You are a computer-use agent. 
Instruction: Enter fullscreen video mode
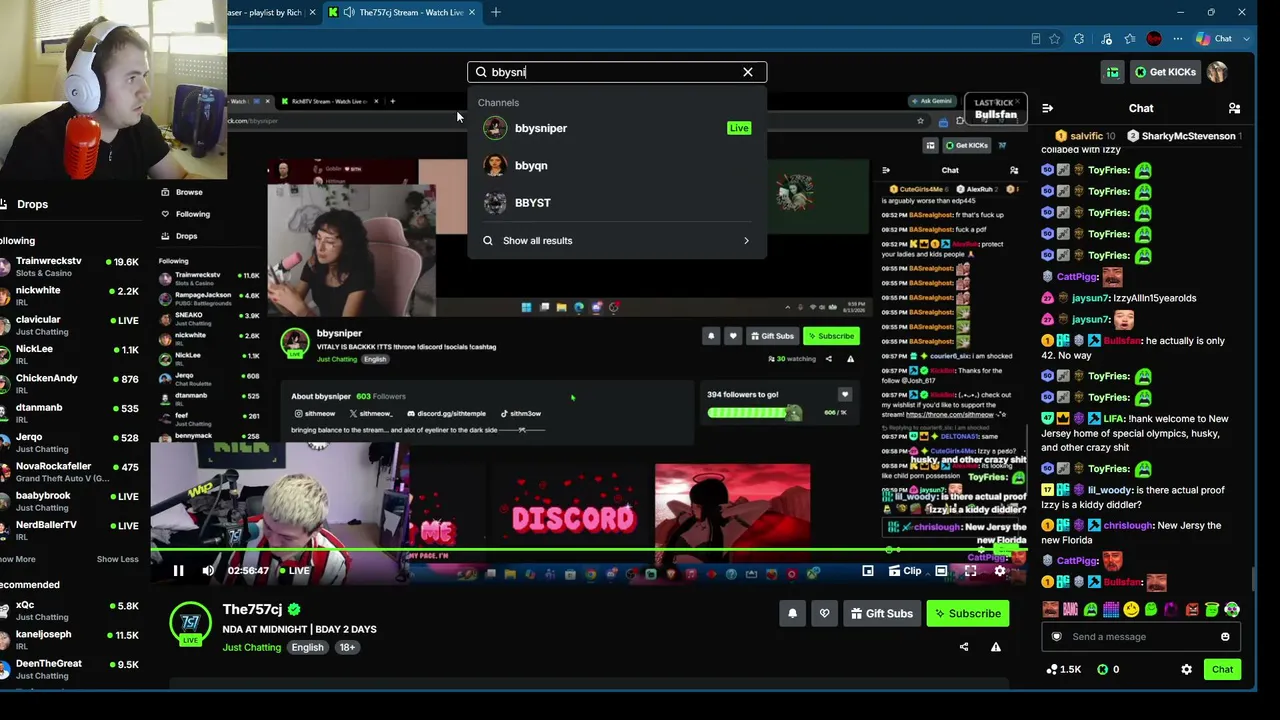970,571
